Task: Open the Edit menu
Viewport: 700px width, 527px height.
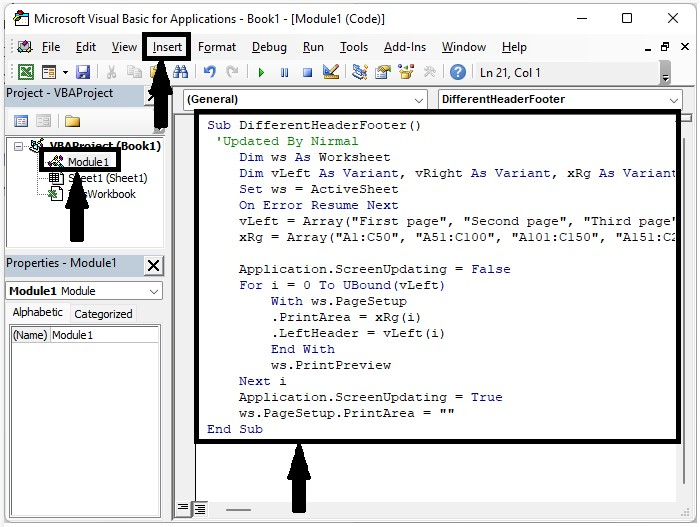Action: coord(86,47)
